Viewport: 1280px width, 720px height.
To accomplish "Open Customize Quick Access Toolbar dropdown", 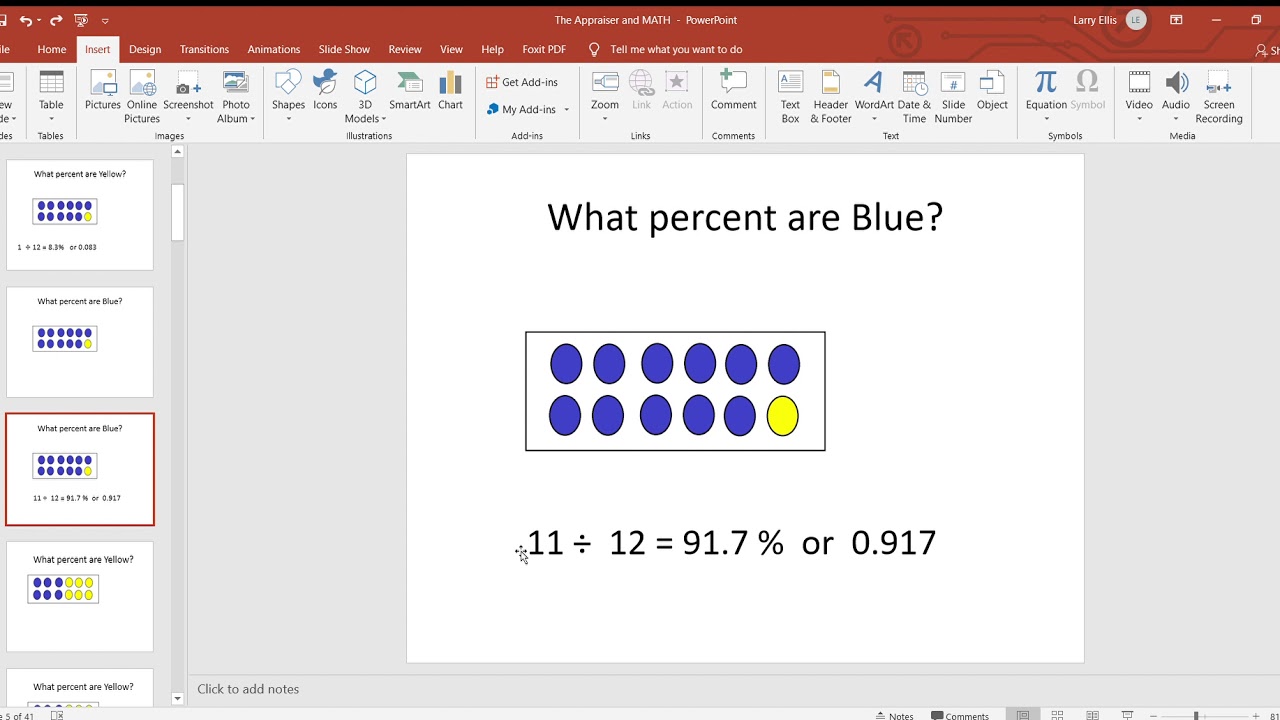I will click(105, 20).
